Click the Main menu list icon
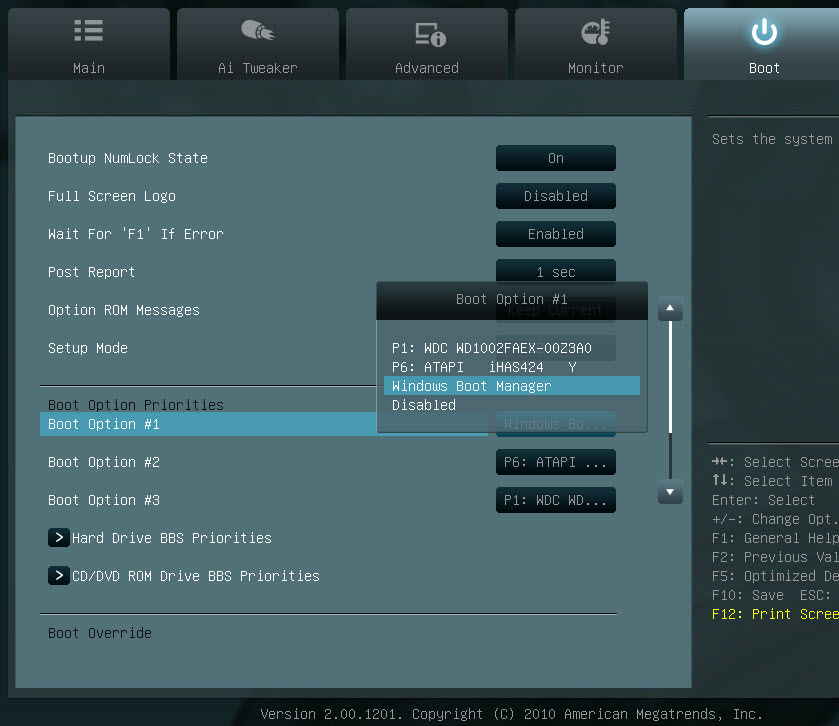839x726 pixels. [x=89, y=31]
